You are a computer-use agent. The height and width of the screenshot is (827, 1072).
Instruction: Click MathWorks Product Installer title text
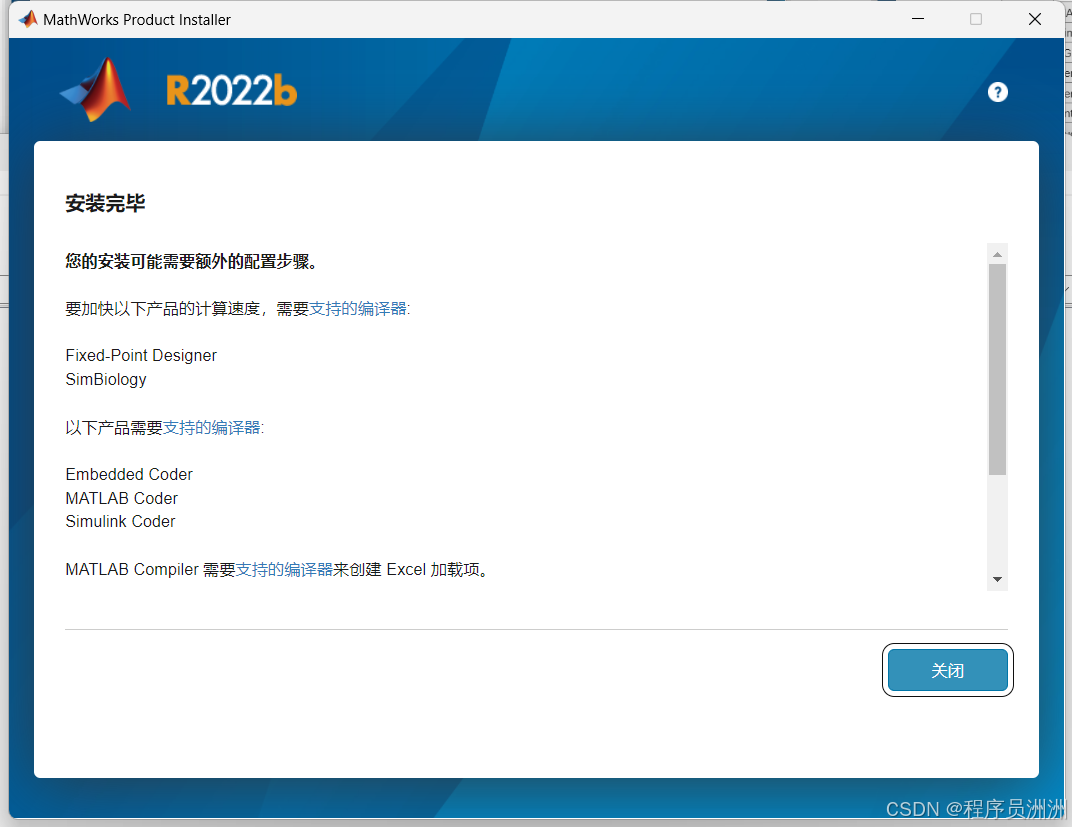tap(137, 20)
